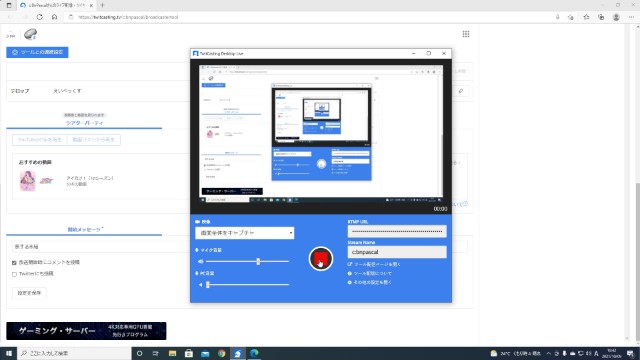Toggle the comment on broadcast start checkbox
This screenshot has height=360, width=640.
pyautogui.click(x=14, y=263)
